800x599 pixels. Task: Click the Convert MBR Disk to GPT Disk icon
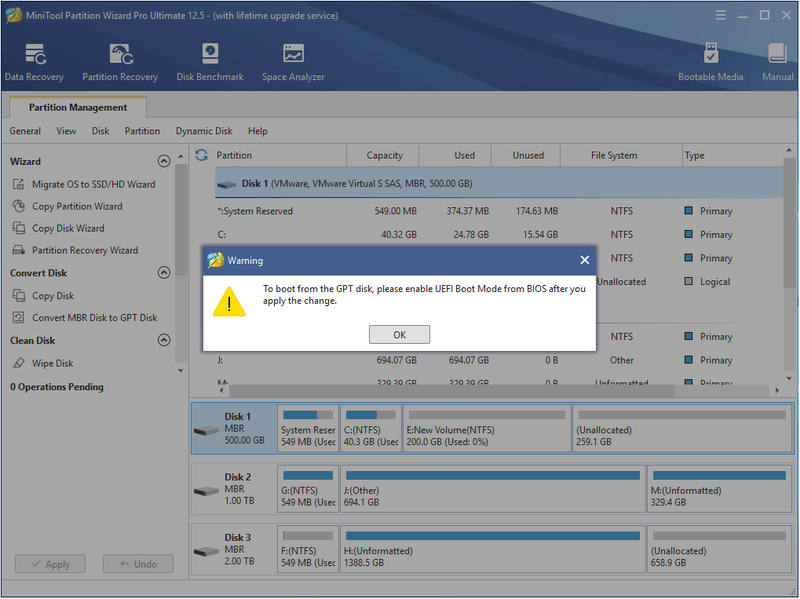click(18, 317)
